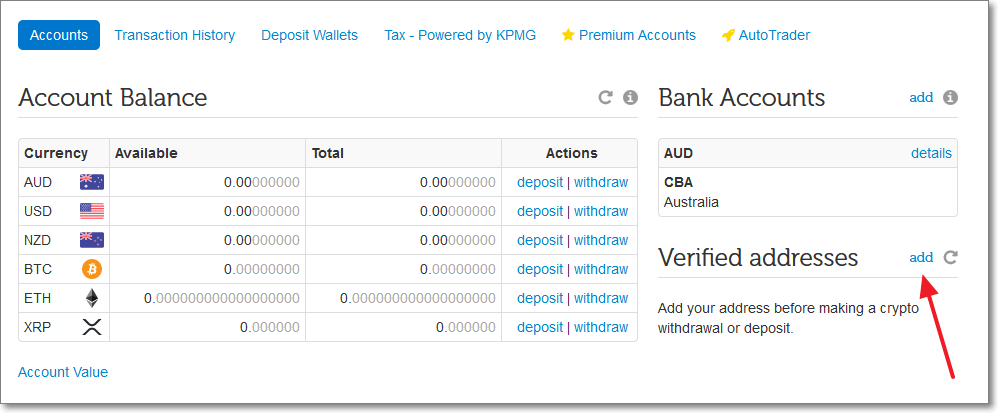The image size is (998, 413).
Task: Go to Premium Accounts tab
Action: [629, 35]
